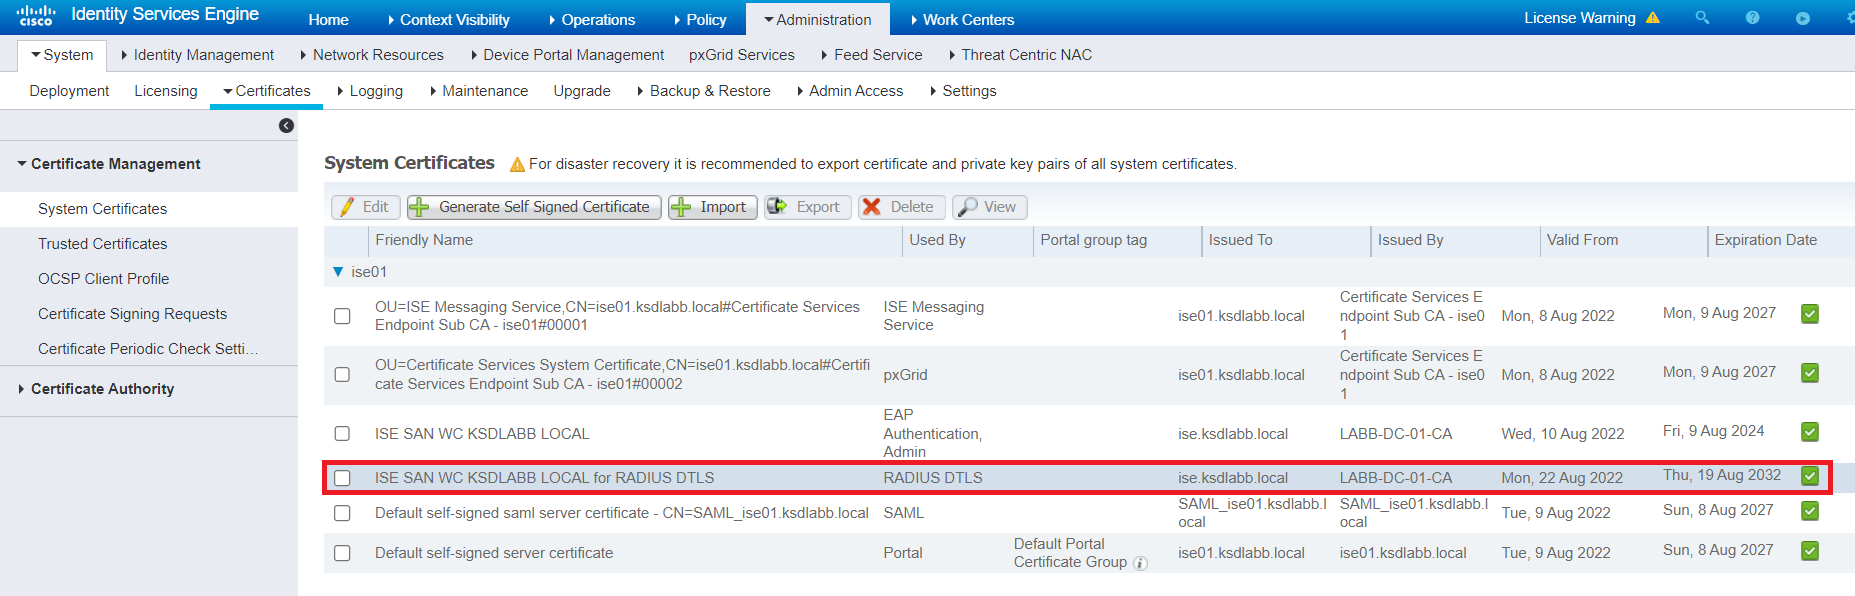Select checkbox for ISE SAN WC KSDLABB LOCAL
Viewport: 1855px width, 596px height.
342,433
